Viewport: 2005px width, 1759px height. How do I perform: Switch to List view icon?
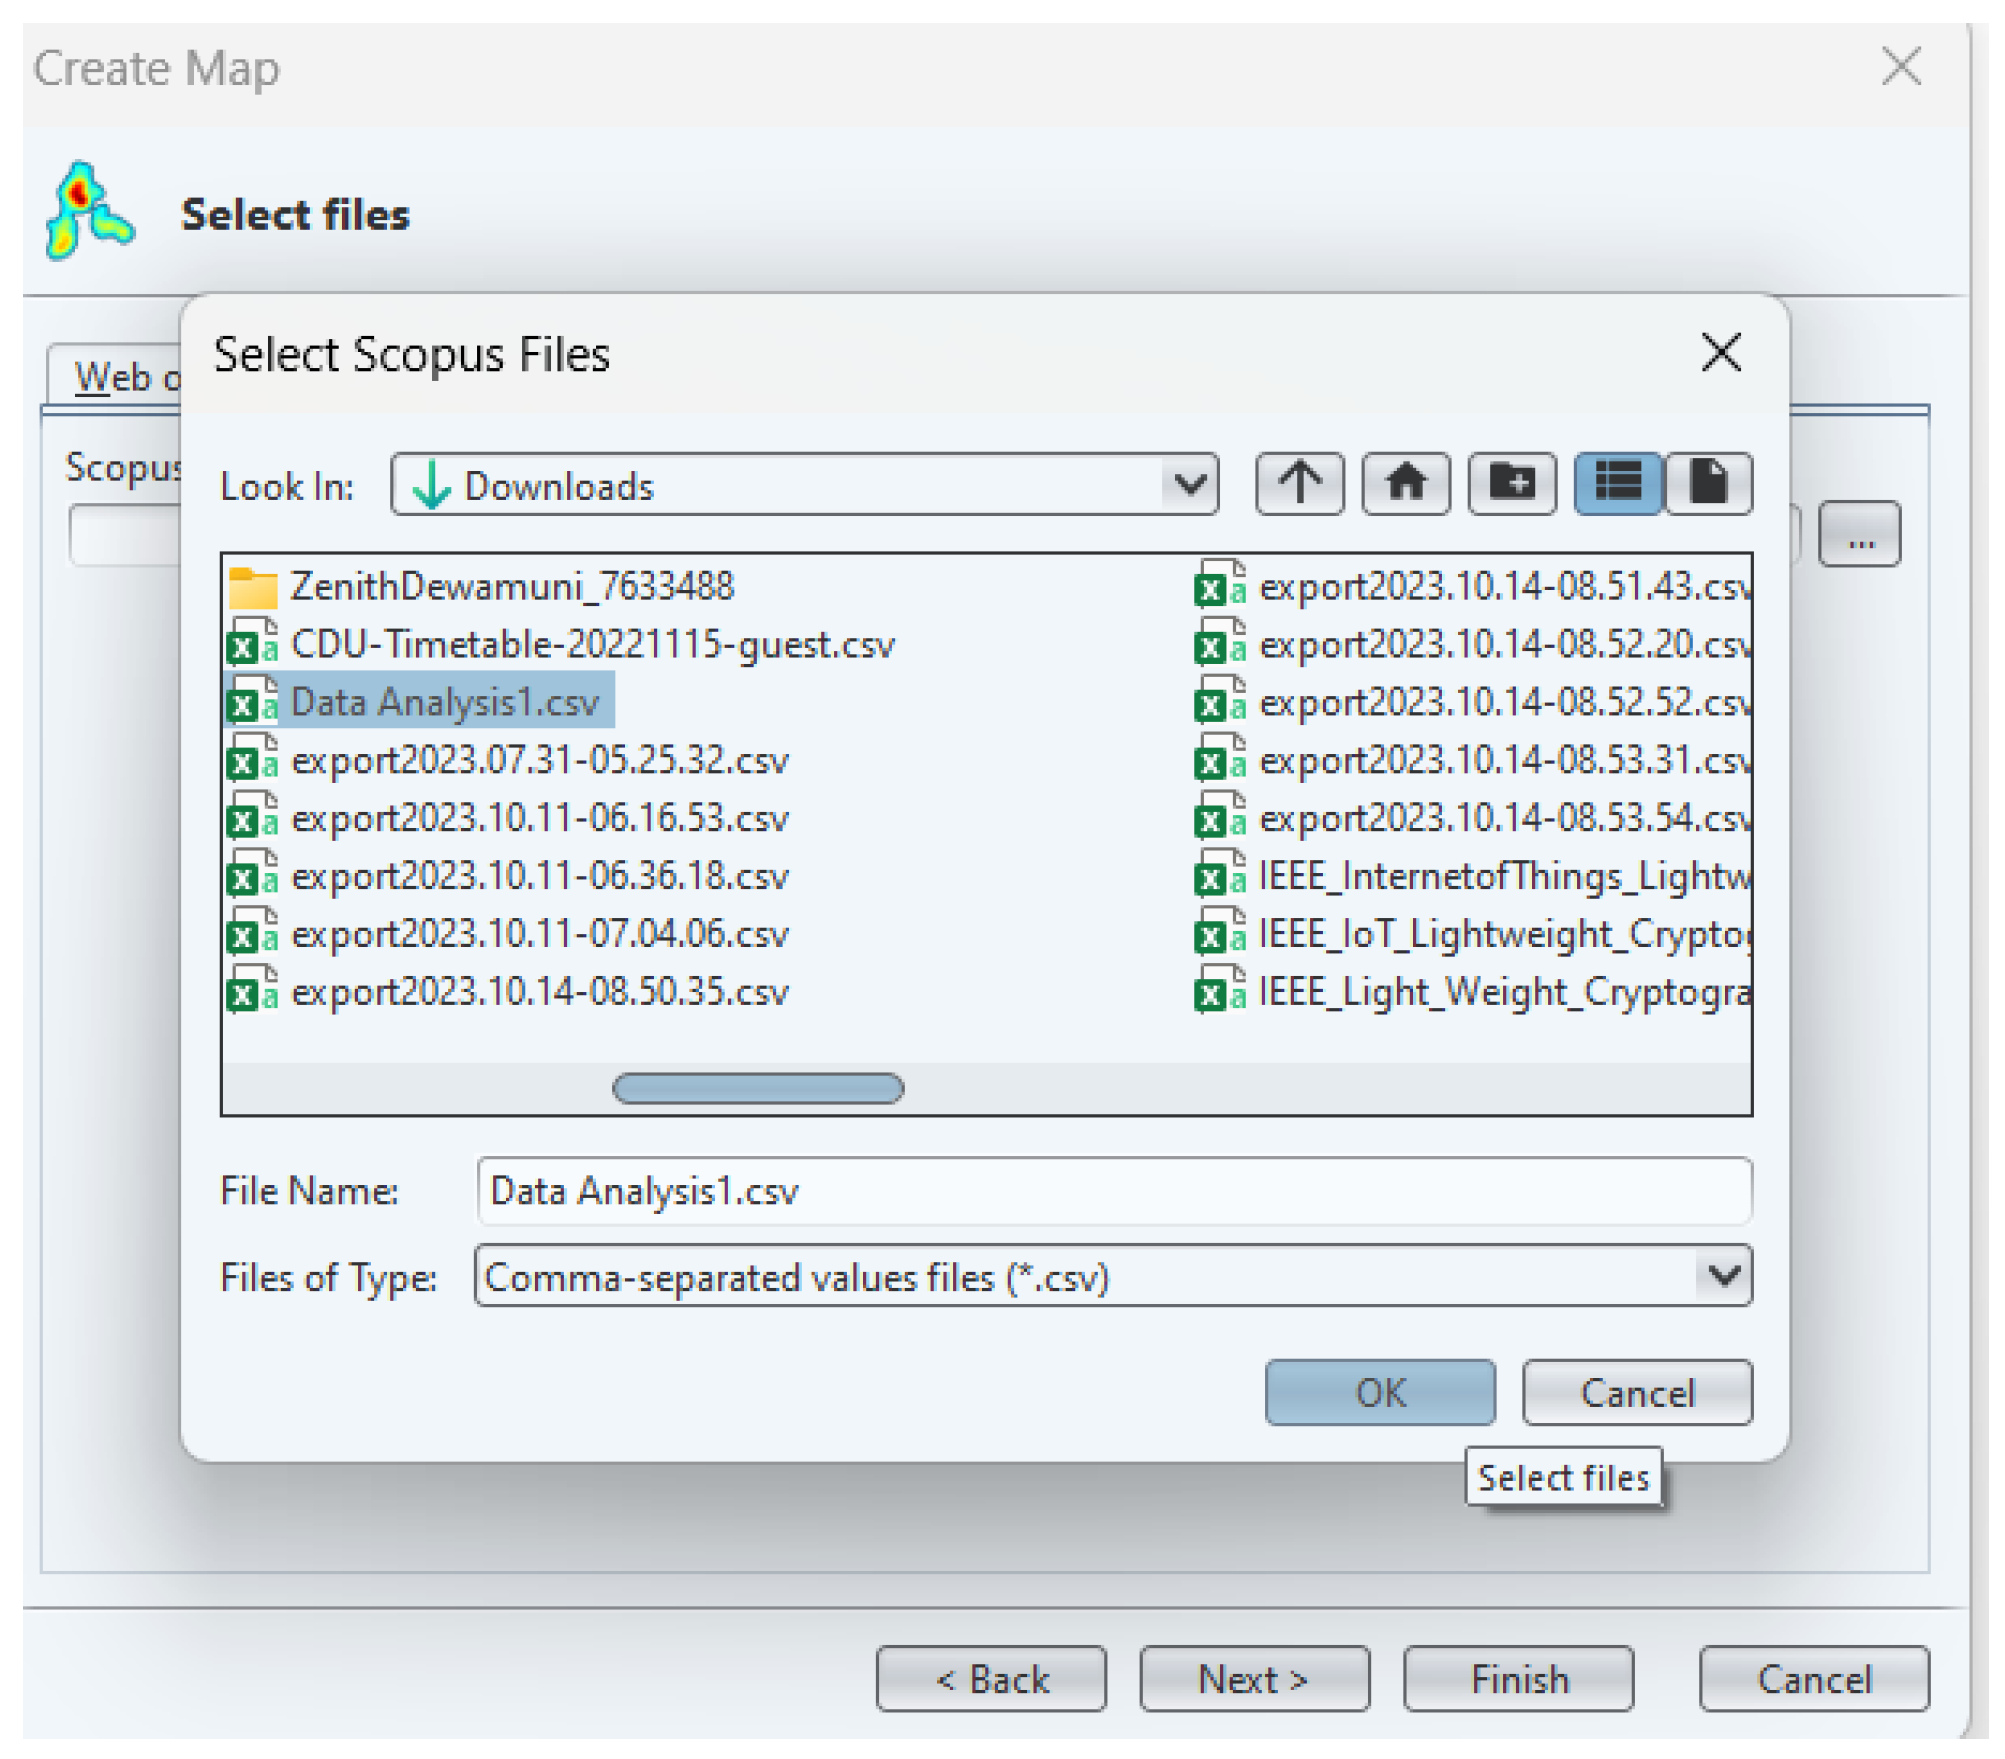[x=1616, y=484]
